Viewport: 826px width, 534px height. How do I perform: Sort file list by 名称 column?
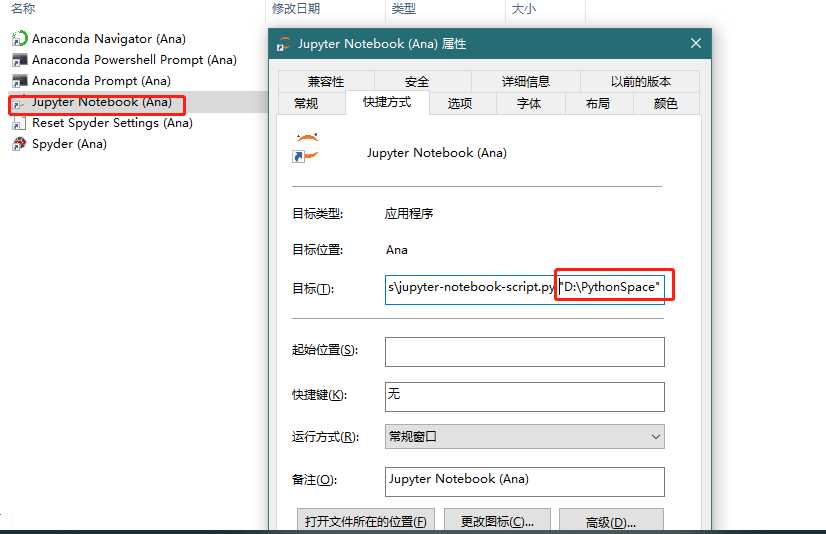pos(24,8)
